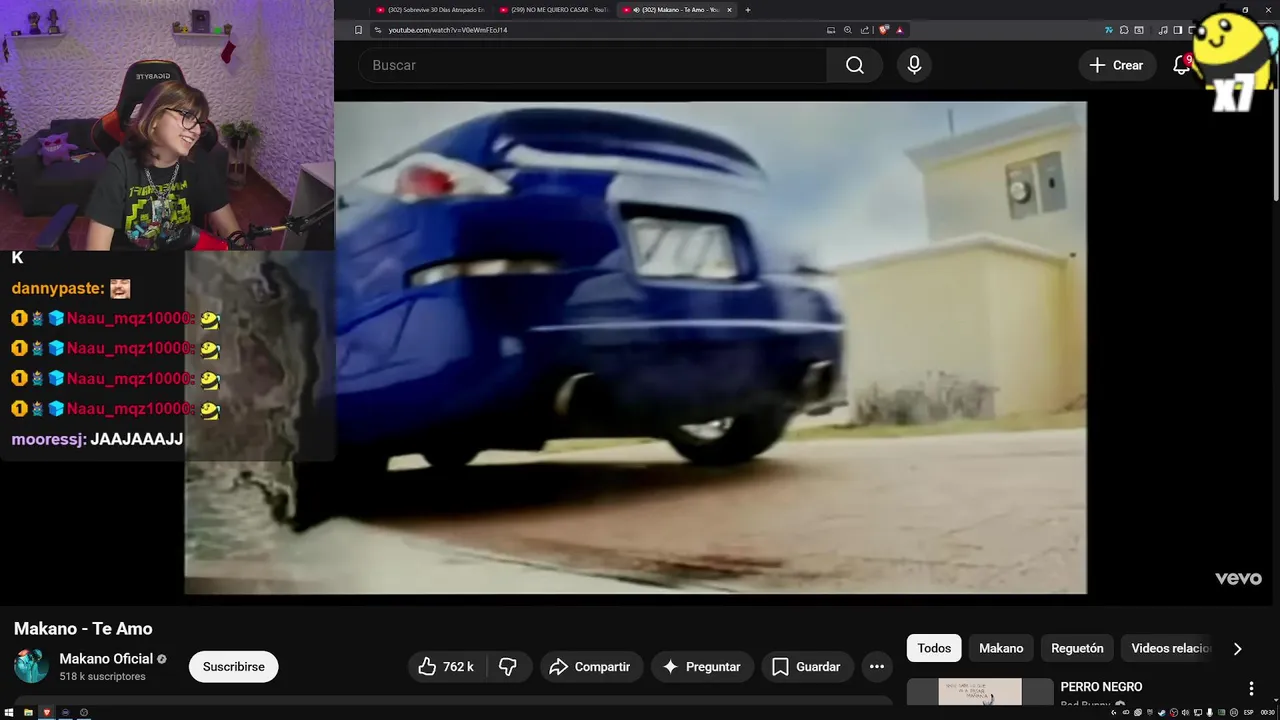Open PERRO NEGRO video thumbnail

(x=980, y=692)
